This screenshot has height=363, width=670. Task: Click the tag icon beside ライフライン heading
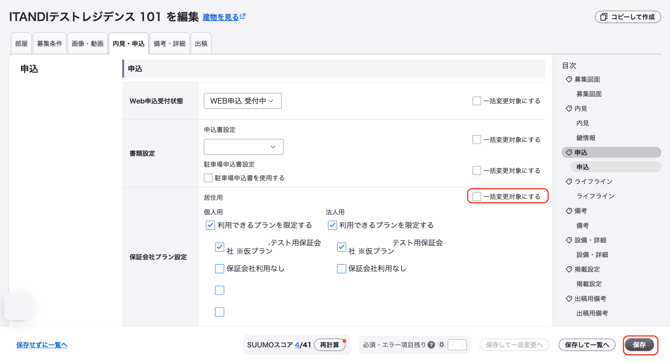tap(569, 182)
